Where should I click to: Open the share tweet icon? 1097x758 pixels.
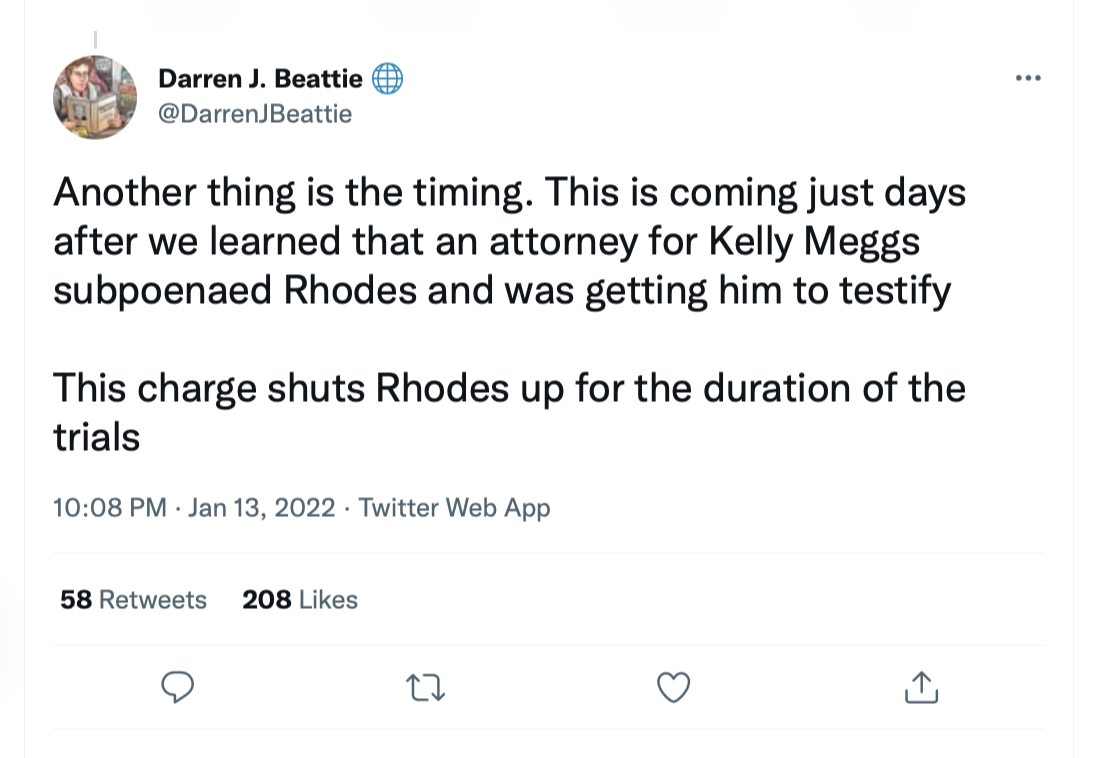click(921, 686)
